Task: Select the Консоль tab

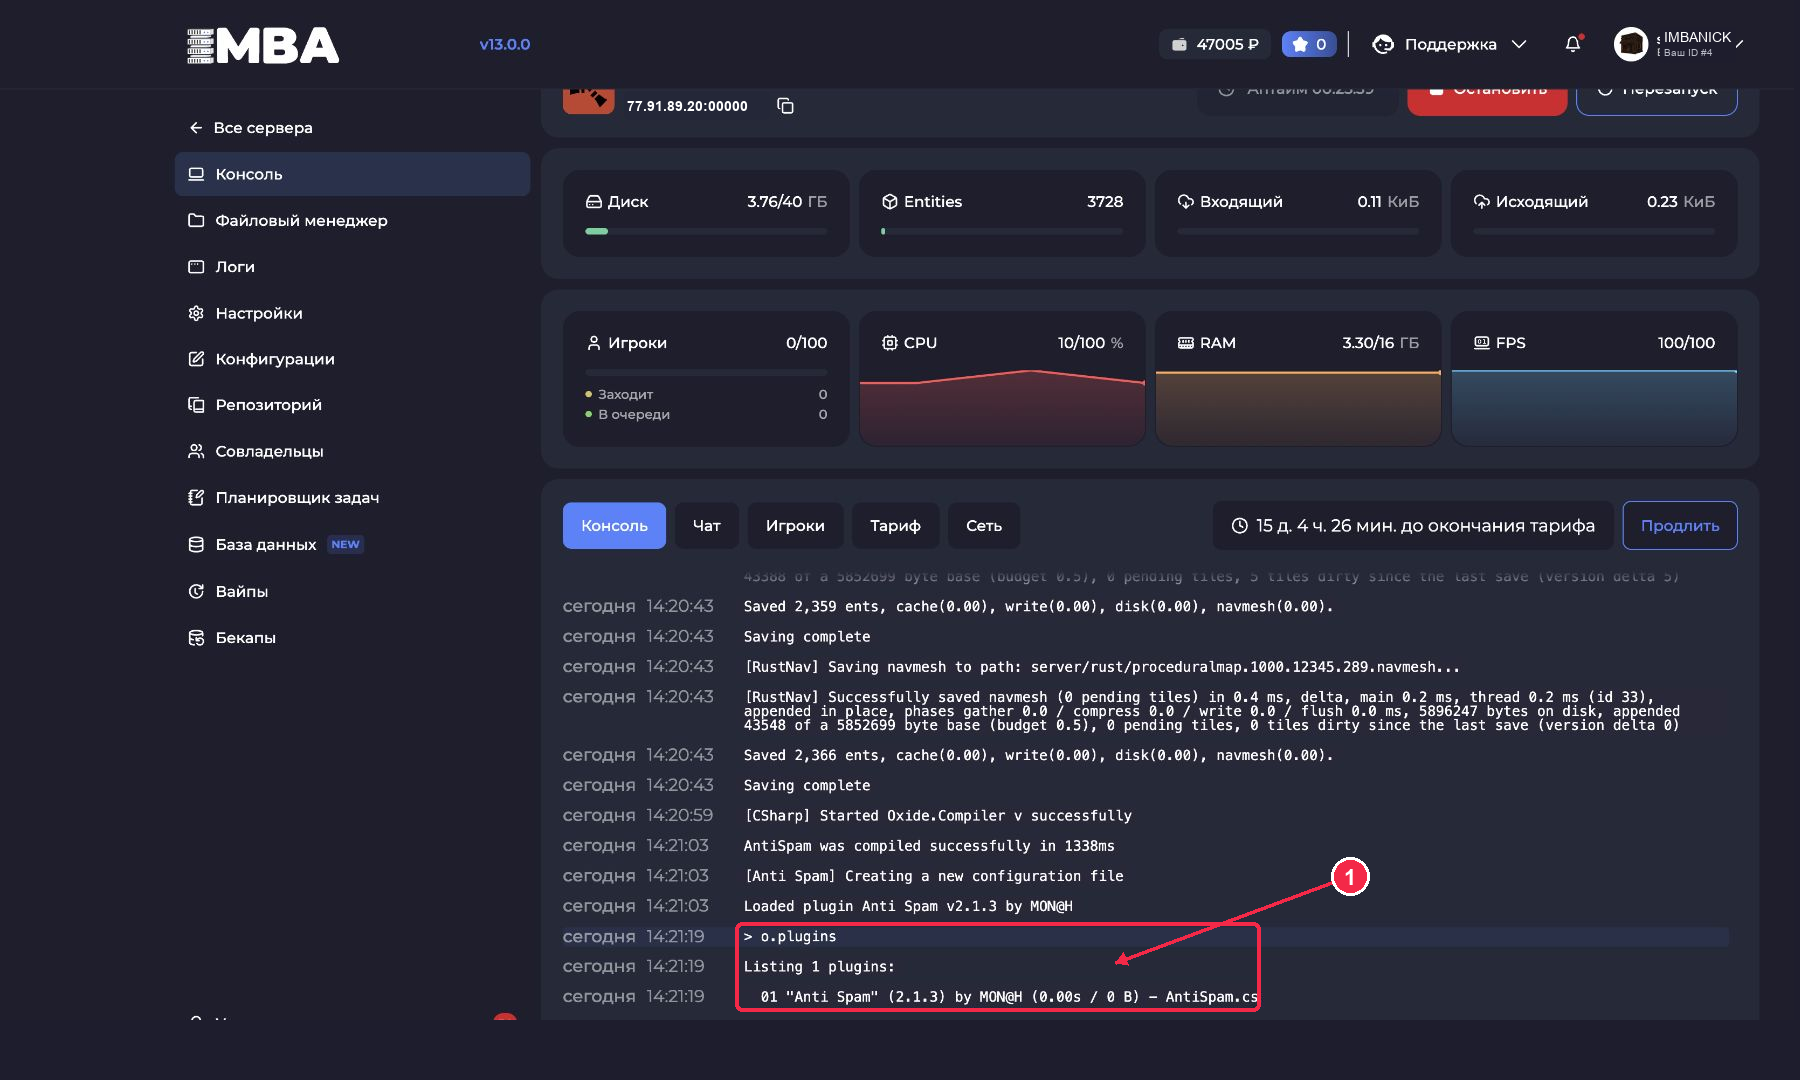Action: tap(614, 526)
